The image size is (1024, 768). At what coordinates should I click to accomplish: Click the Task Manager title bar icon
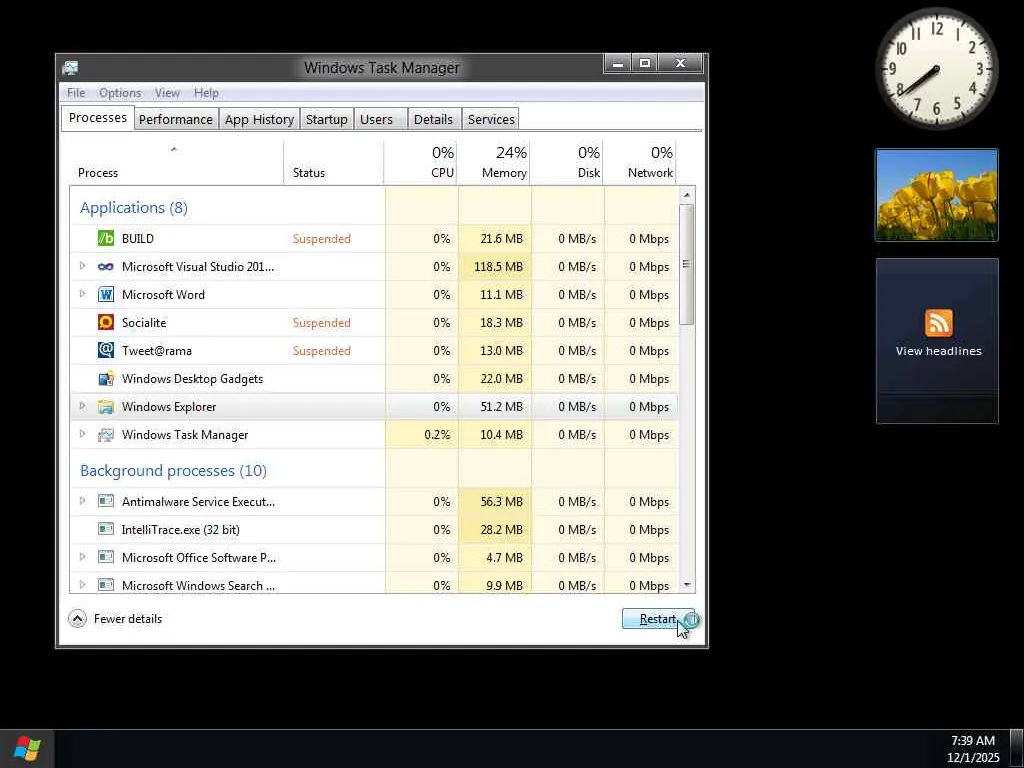71,67
